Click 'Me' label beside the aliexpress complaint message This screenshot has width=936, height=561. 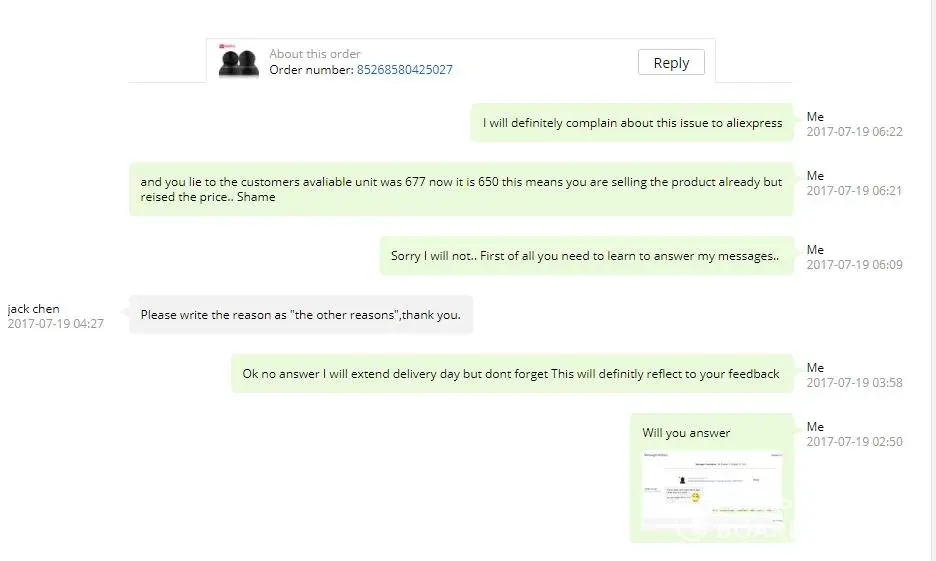[815, 117]
